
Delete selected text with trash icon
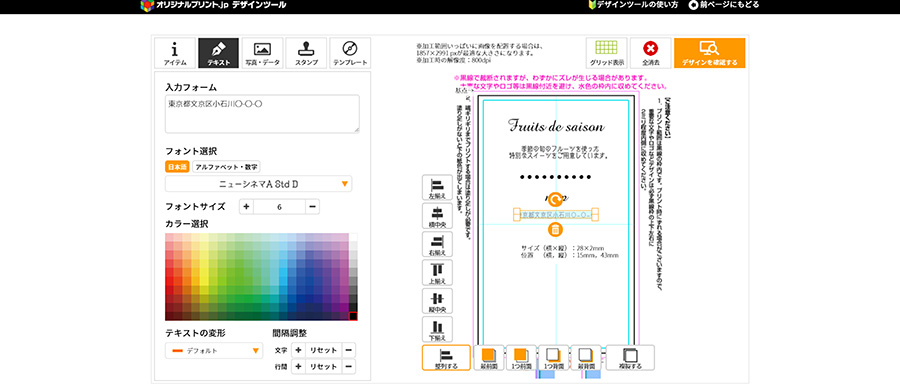point(555,230)
